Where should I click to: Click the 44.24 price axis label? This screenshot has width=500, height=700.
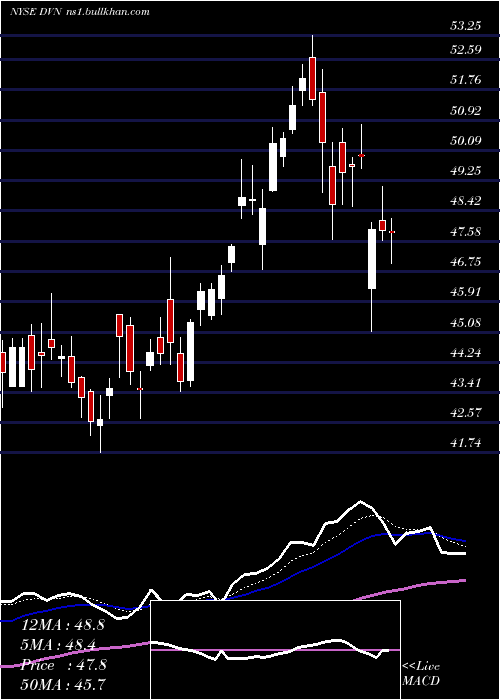coord(465,353)
